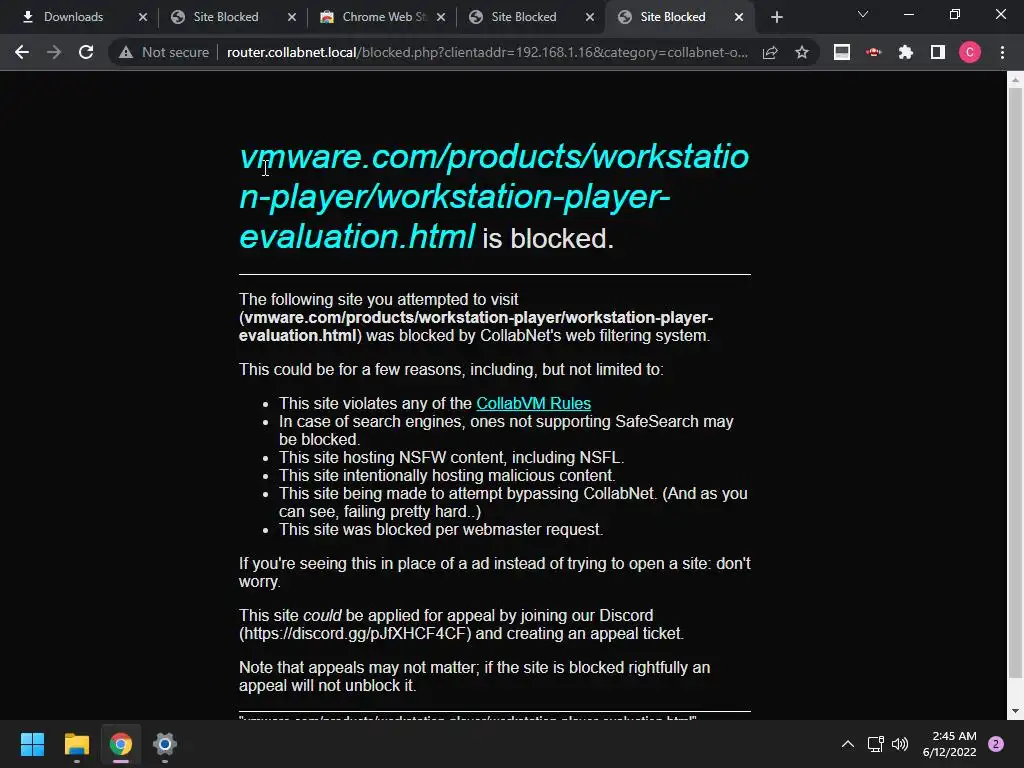Open the red extension icon in the toolbar
Image resolution: width=1024 pixels, height=768 pixels.
coord(873,52)
